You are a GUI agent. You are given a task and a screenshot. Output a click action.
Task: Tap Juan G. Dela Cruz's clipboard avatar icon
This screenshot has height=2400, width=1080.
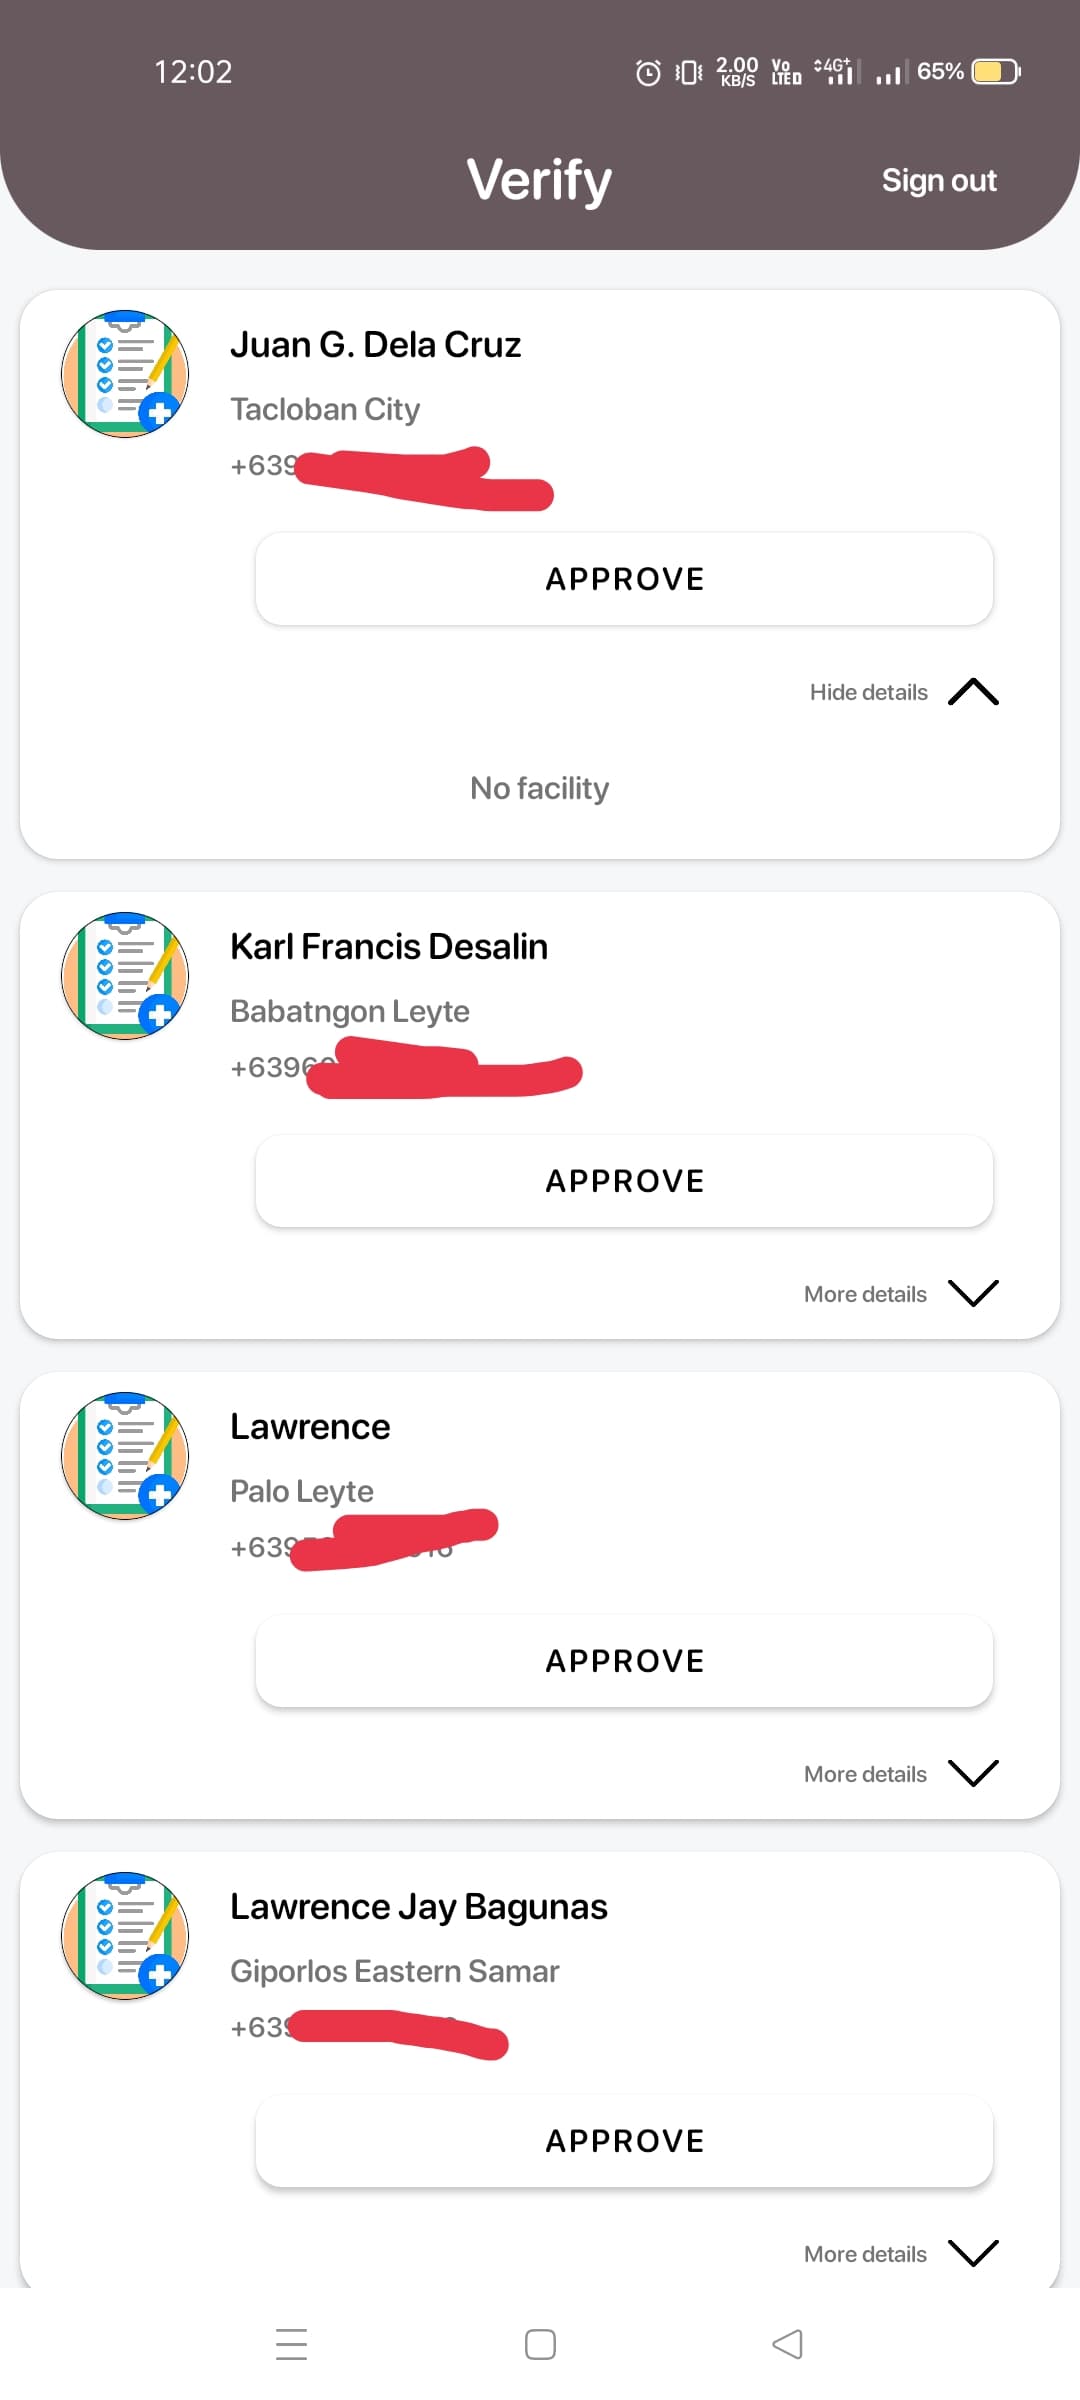point(125,374)
